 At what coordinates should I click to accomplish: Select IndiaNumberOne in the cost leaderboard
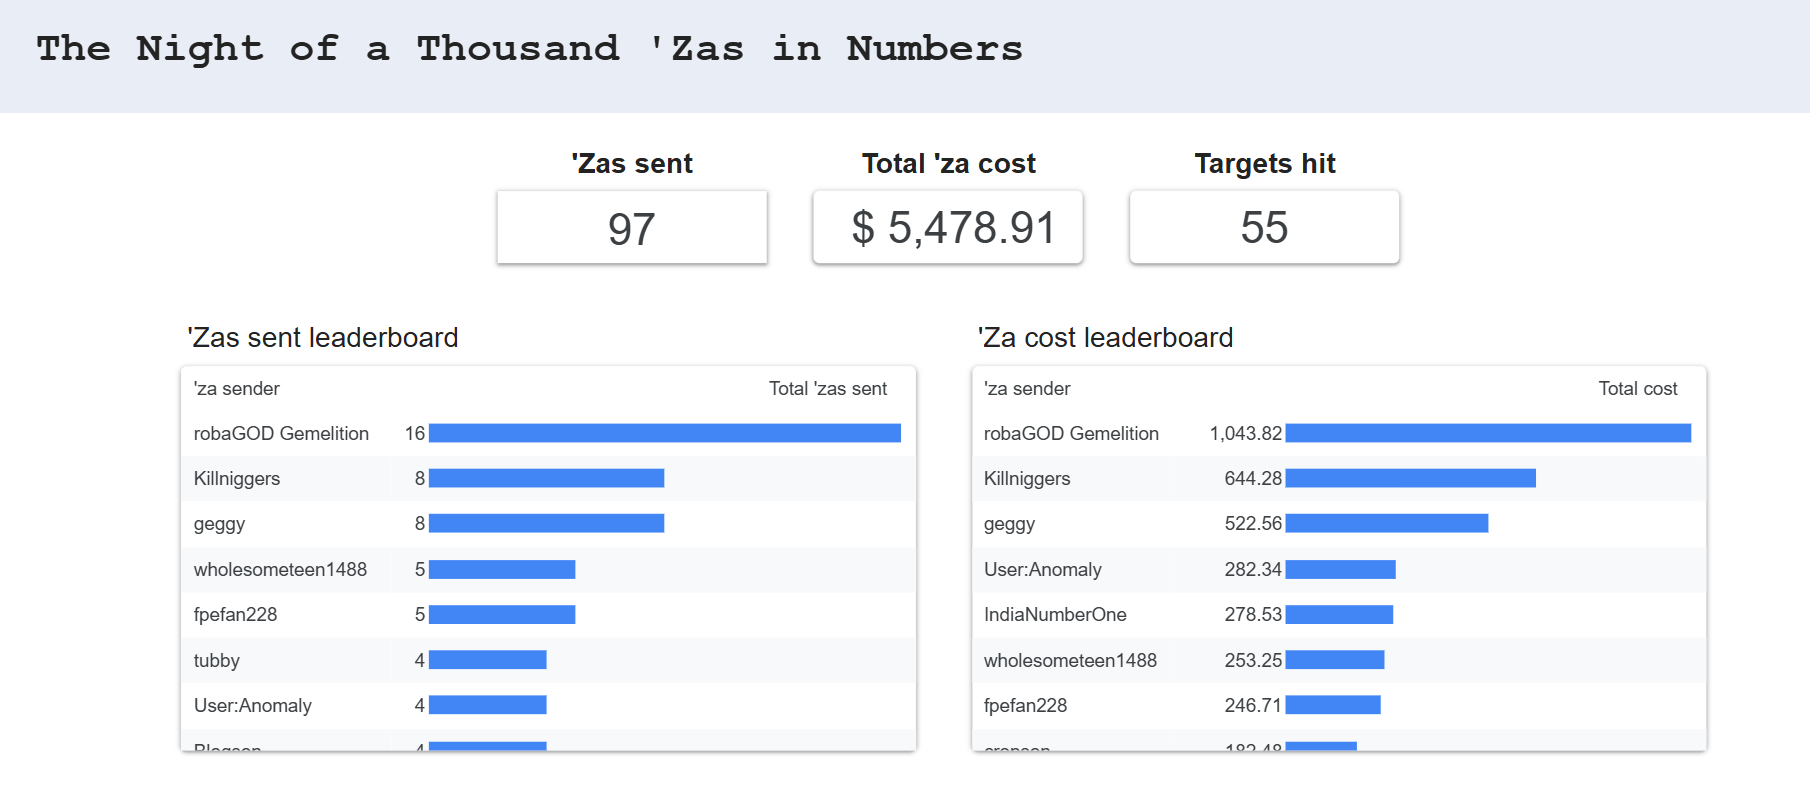1055,615
